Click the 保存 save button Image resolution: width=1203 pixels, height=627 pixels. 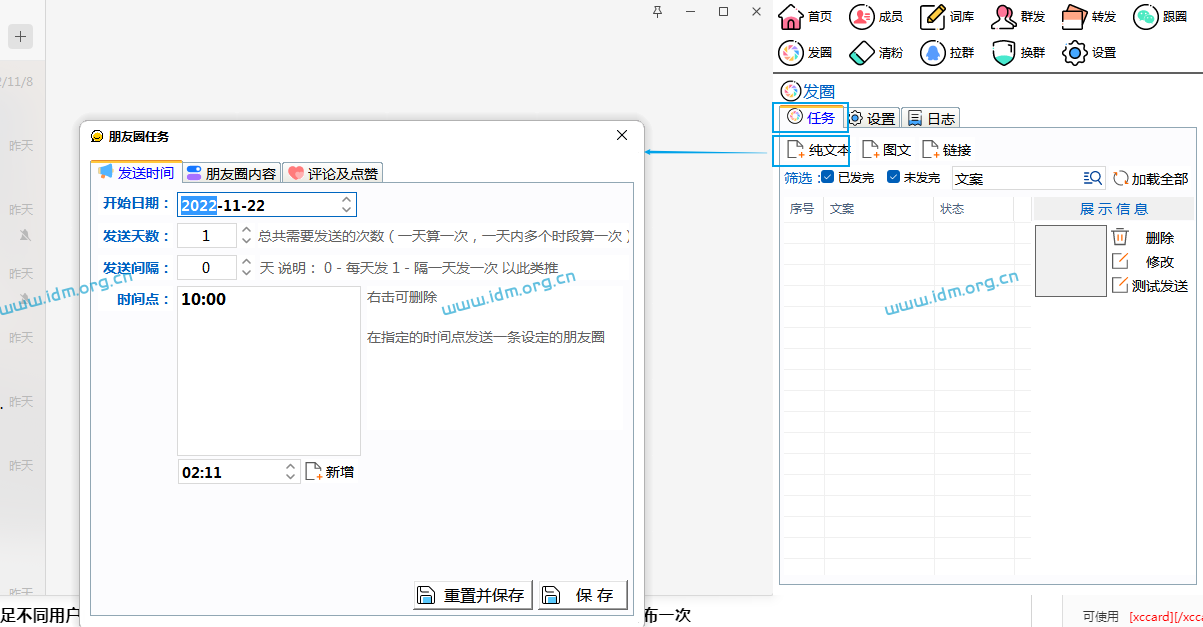pyautogui.click(x=582, y=595)
